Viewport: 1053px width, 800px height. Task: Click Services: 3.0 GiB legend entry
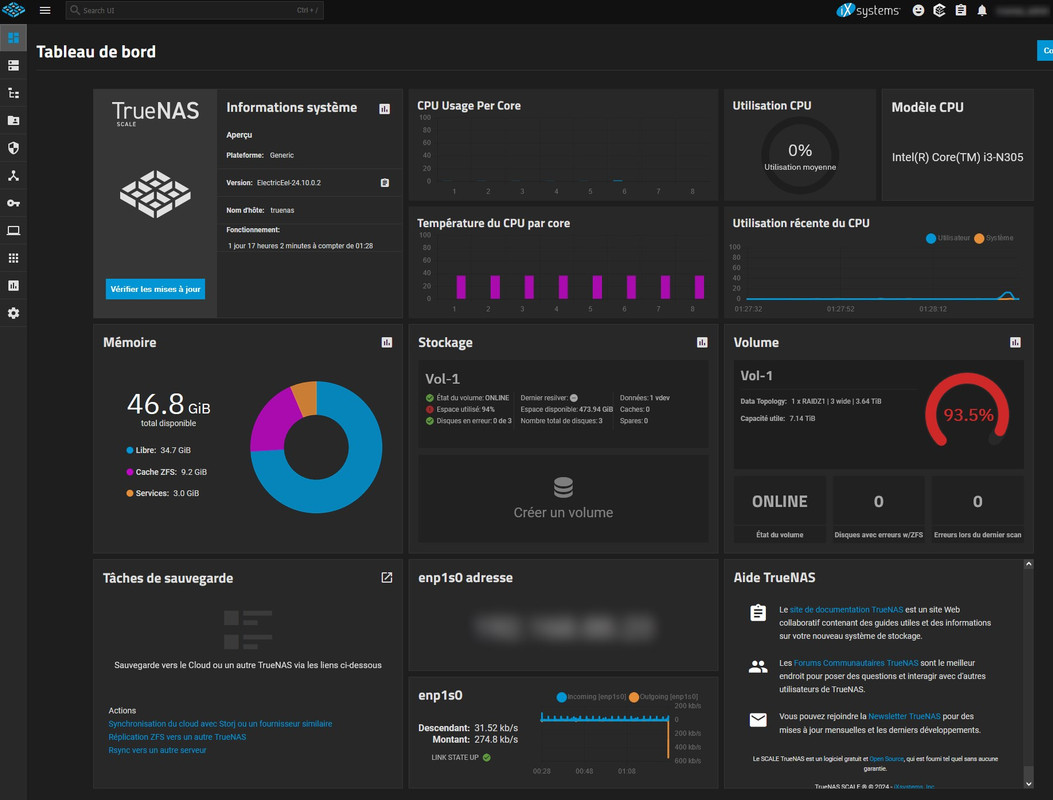point(163,494)
